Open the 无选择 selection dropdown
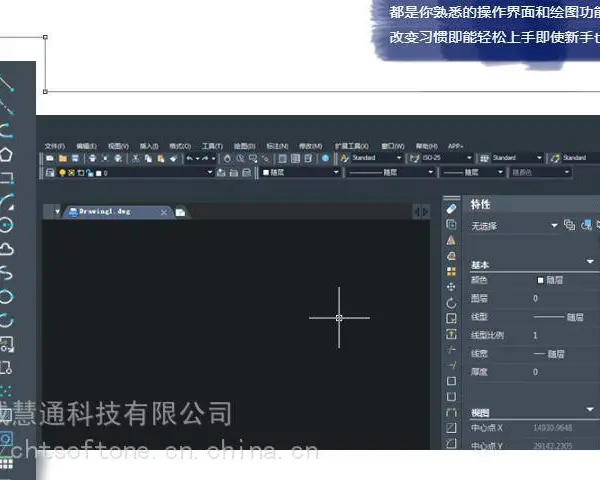Image resolution: width=600 pixels, height=480 pixels. click(x=514, y=226)
